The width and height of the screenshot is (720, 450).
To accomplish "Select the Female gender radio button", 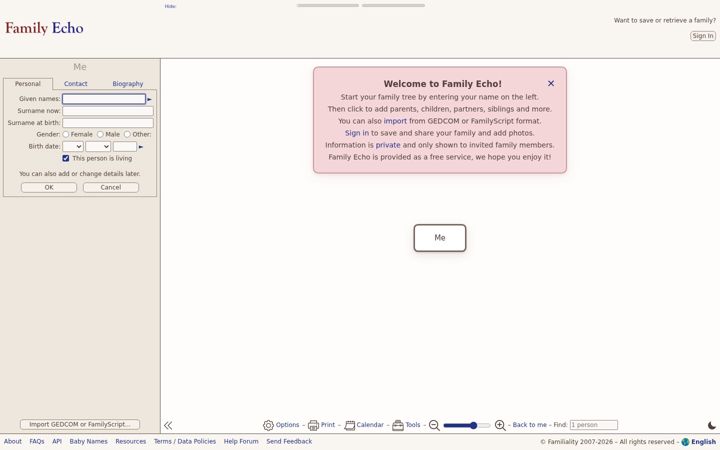I will click(x=66, y=135).
